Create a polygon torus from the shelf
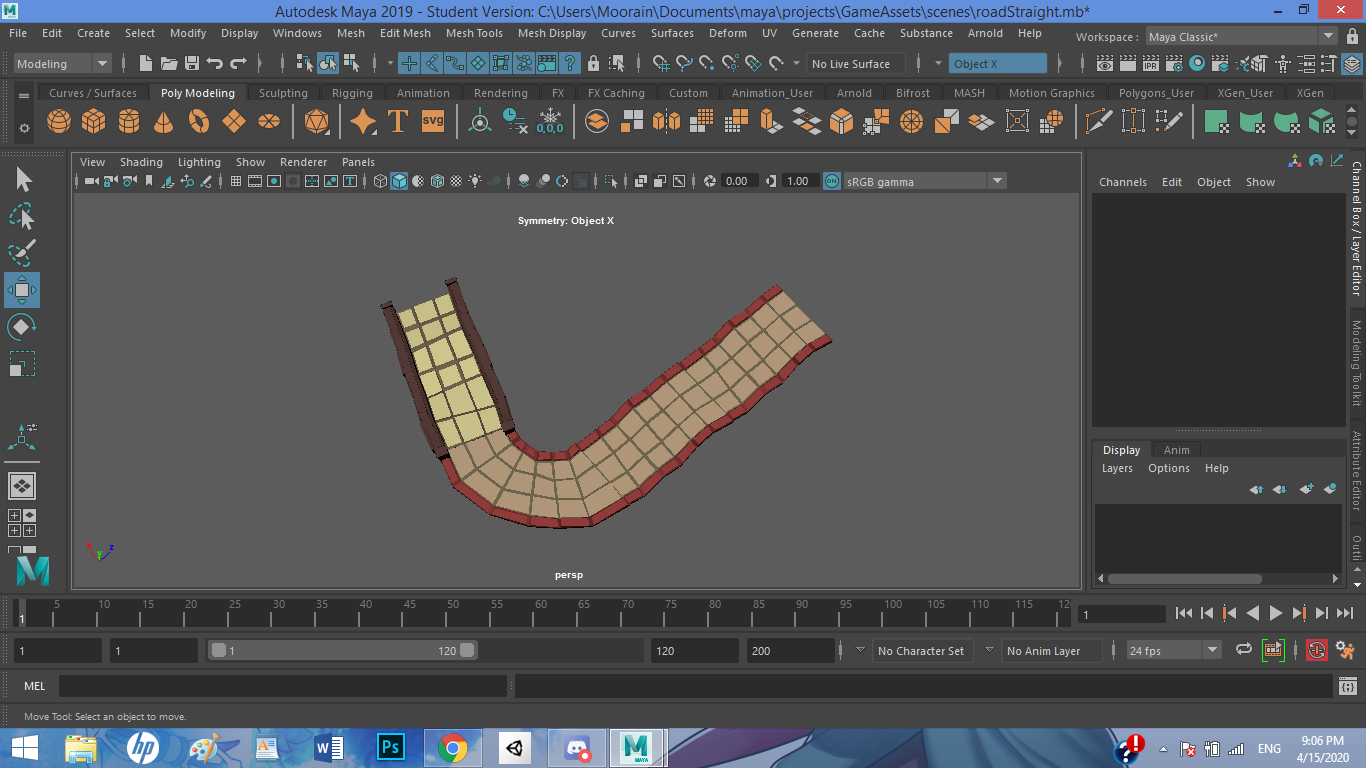 [199, 122]
